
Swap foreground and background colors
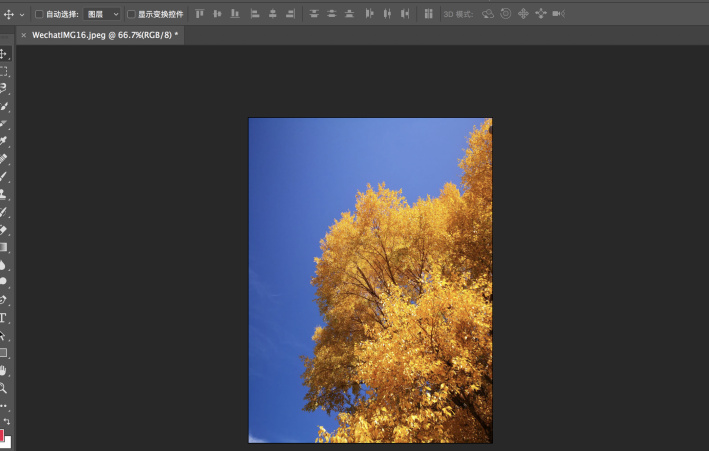[7, 421]
